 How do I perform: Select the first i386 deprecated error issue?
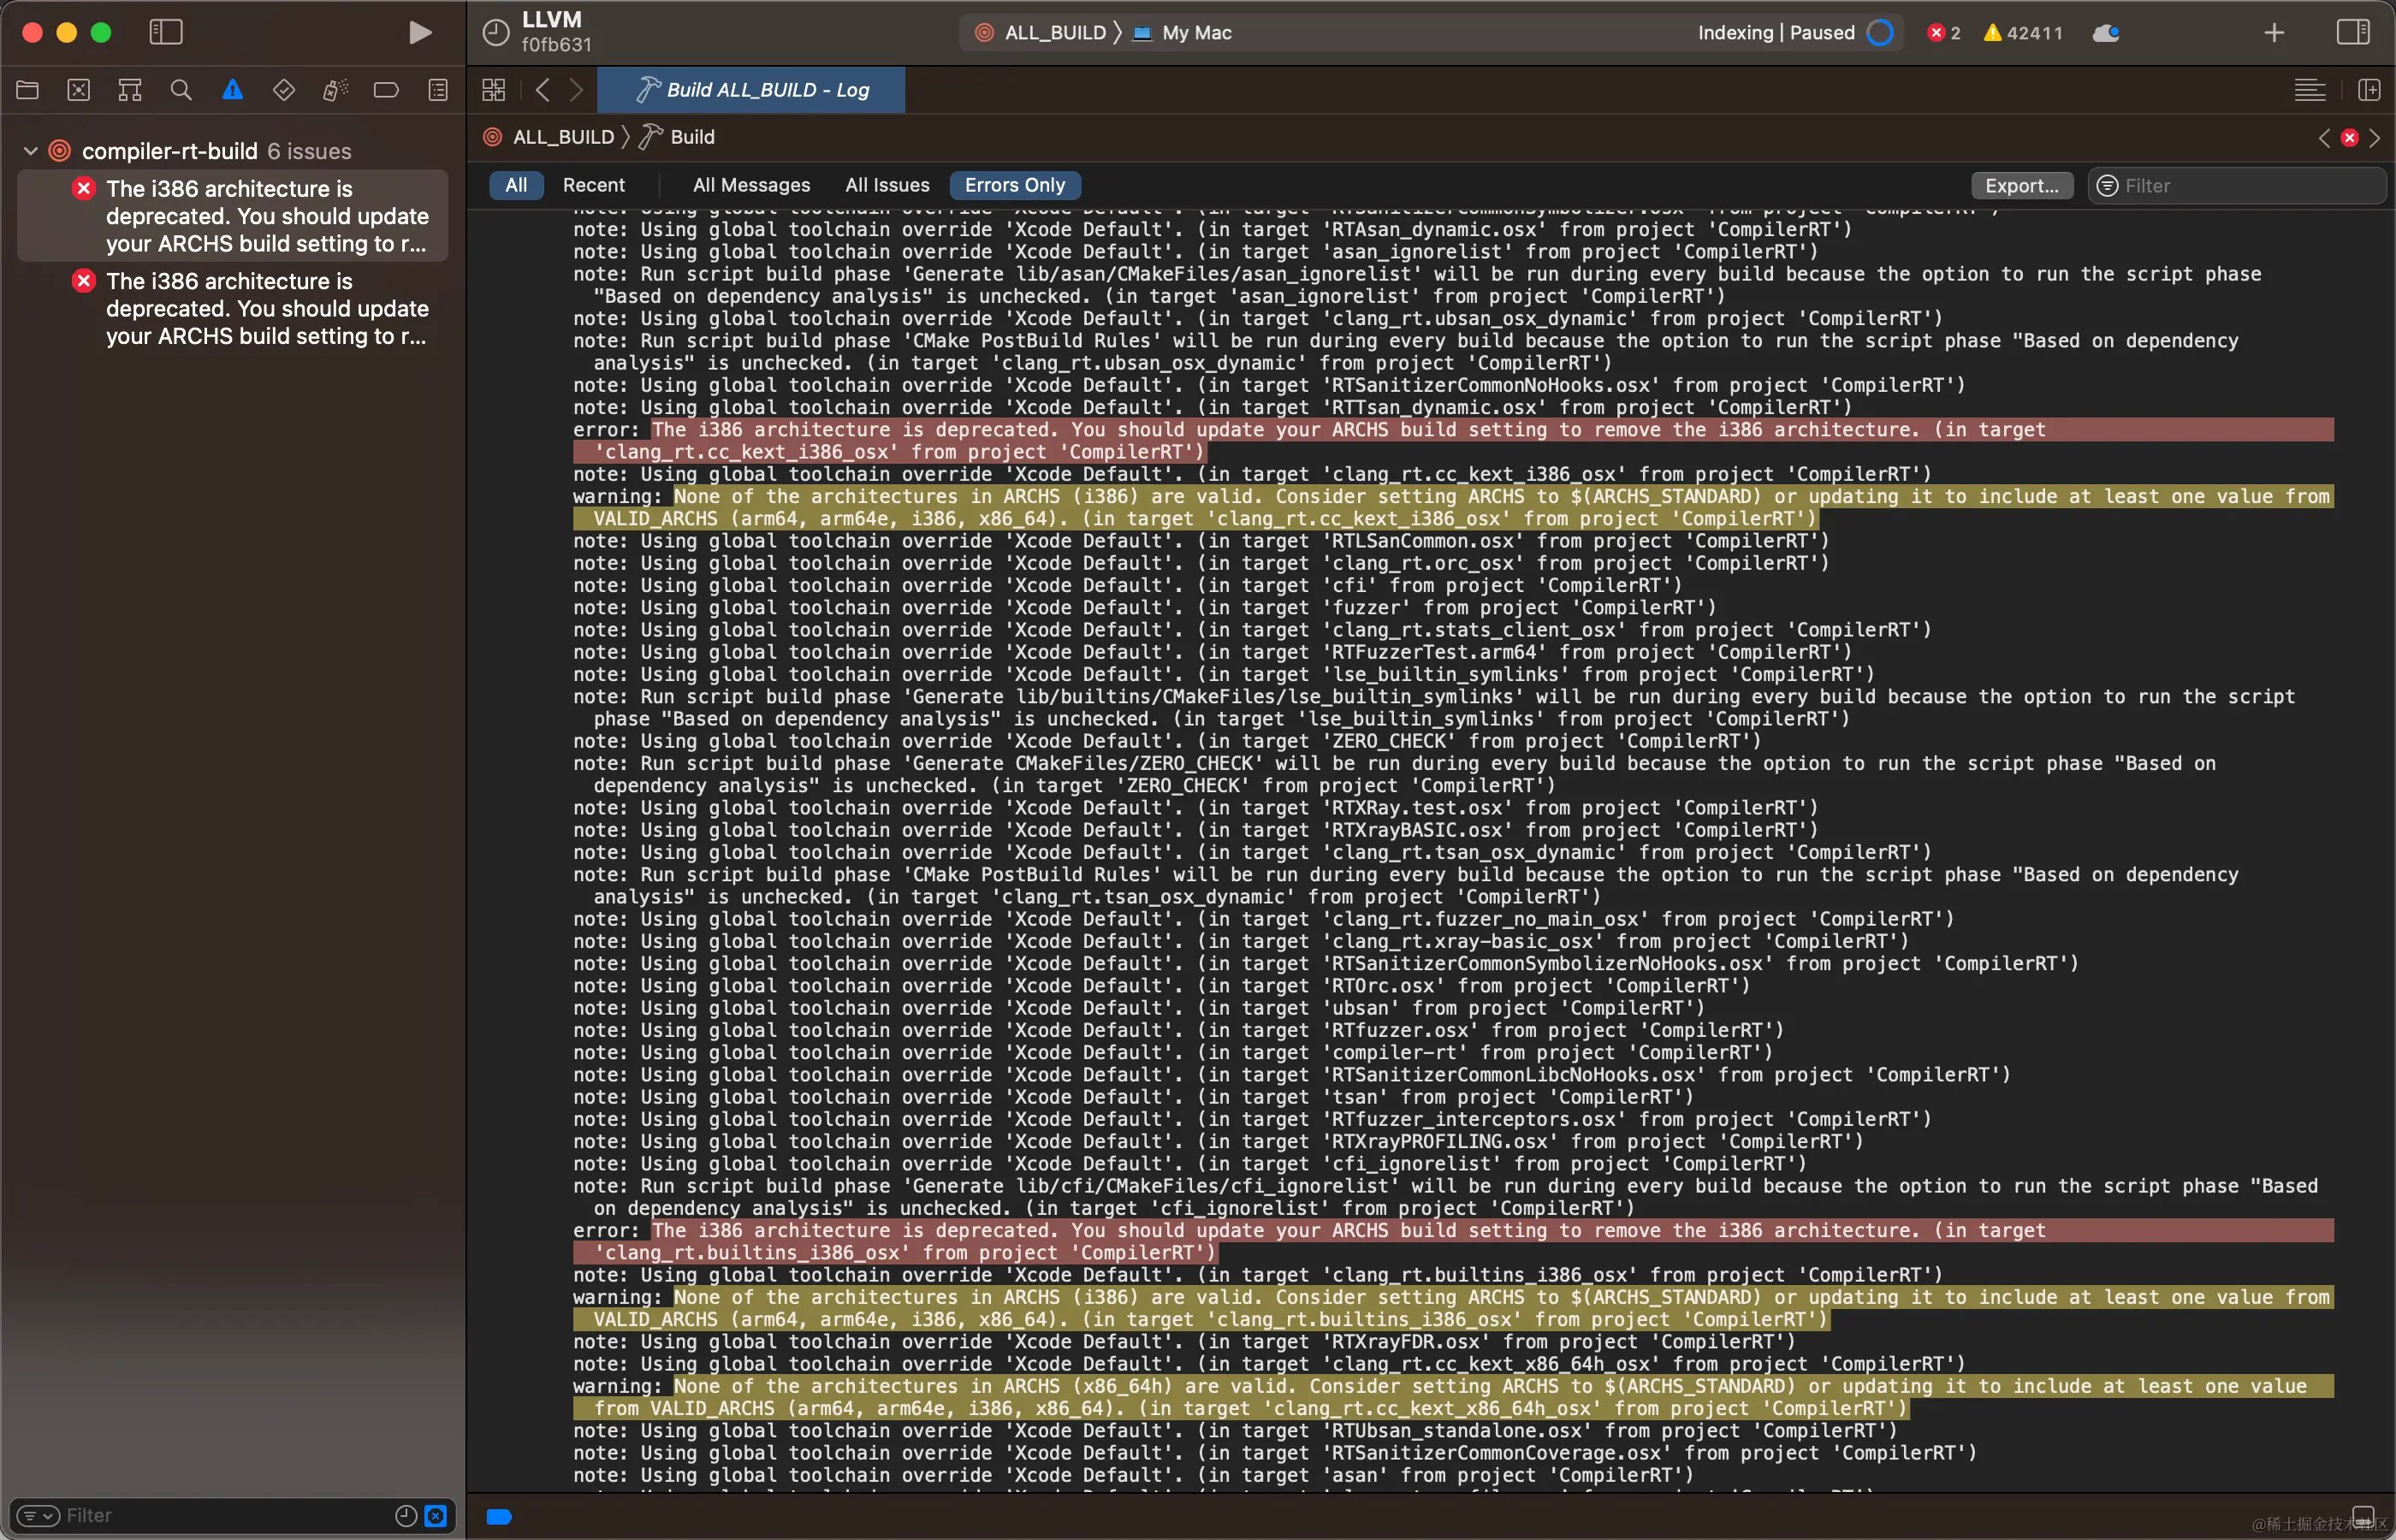tap(233, 216)
